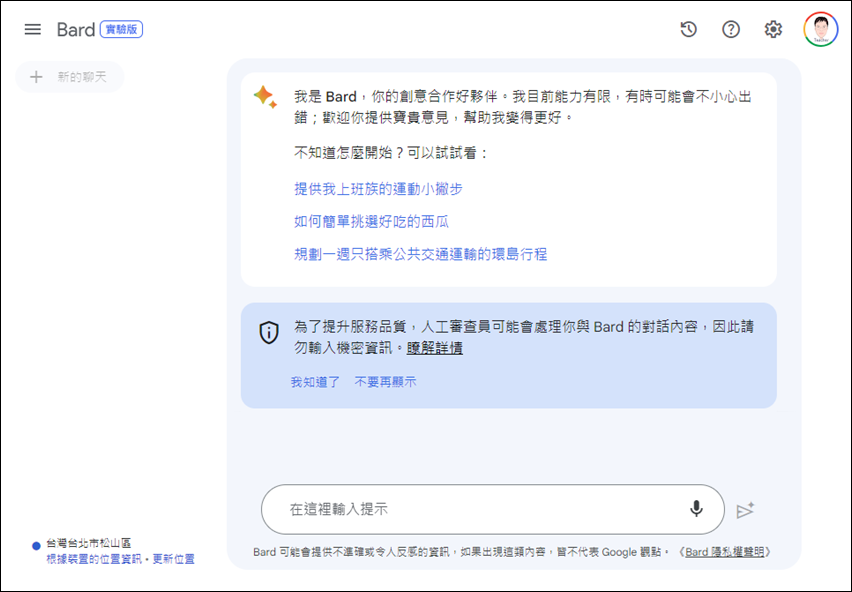
Task: Focus the 在這裡輸入提示 prompt field
Action: coord(493,509)
